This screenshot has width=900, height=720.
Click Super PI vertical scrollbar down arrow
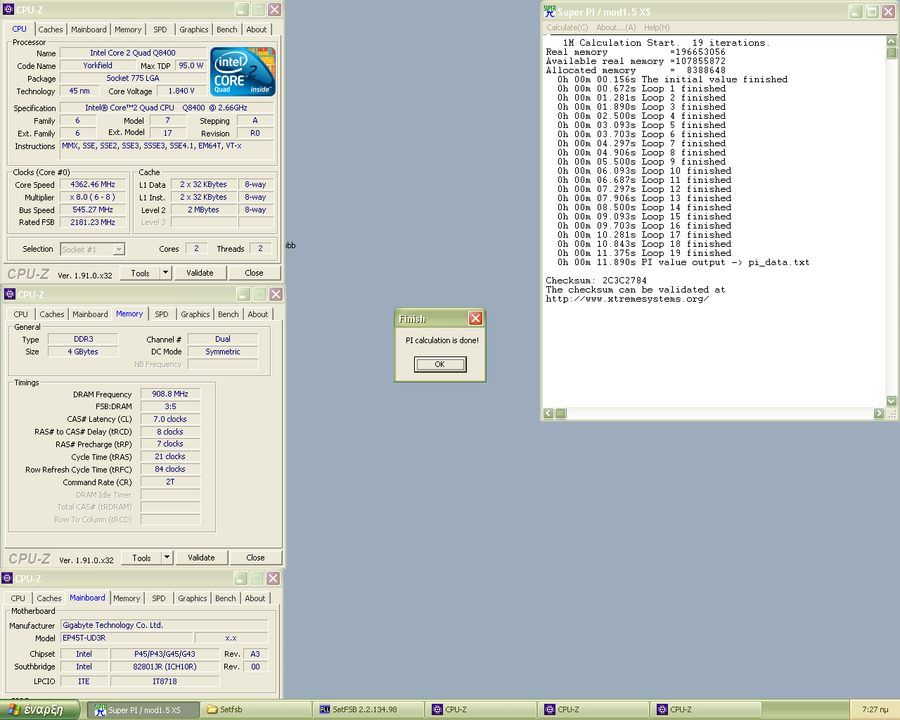click(x=891, y=401)
